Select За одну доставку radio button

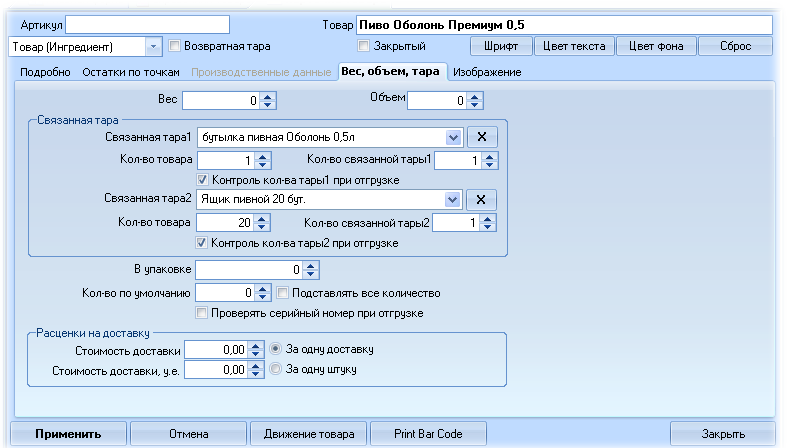coord(275,348)
